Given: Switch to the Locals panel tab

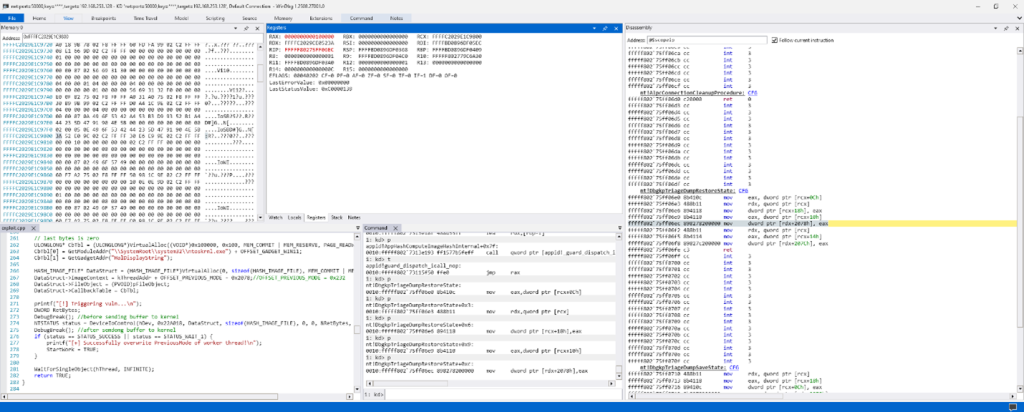Looking at the screenshot, I should pyautogui.click(x=295, y=216).
